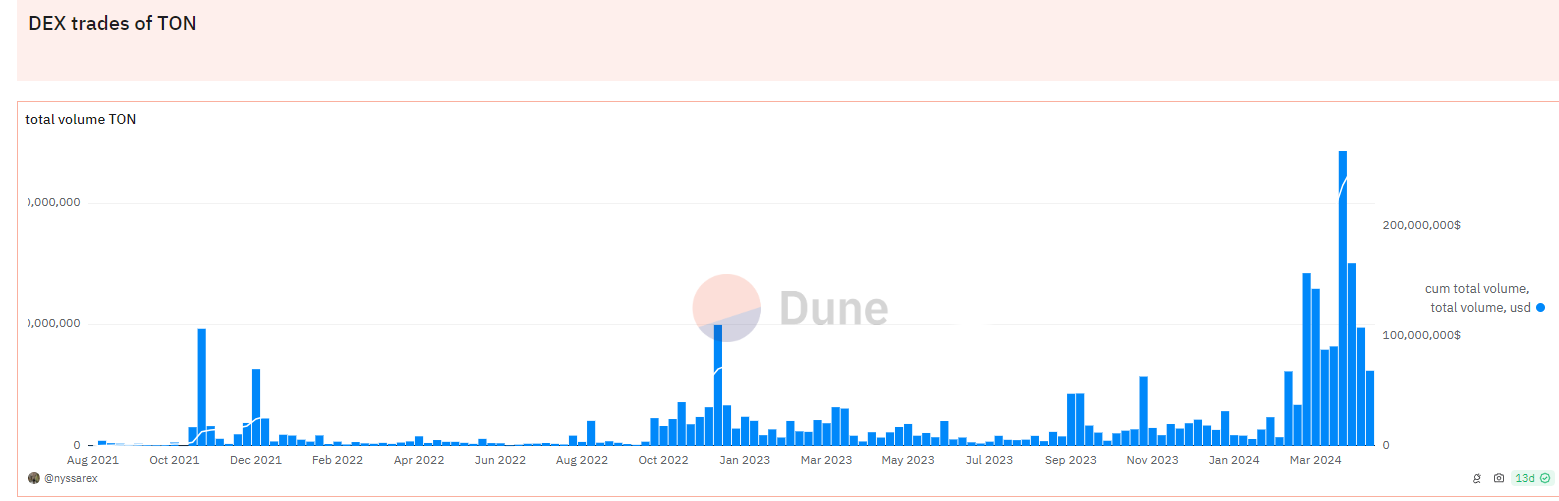Select the tall bar just before Jan 2023

(718, 384)
